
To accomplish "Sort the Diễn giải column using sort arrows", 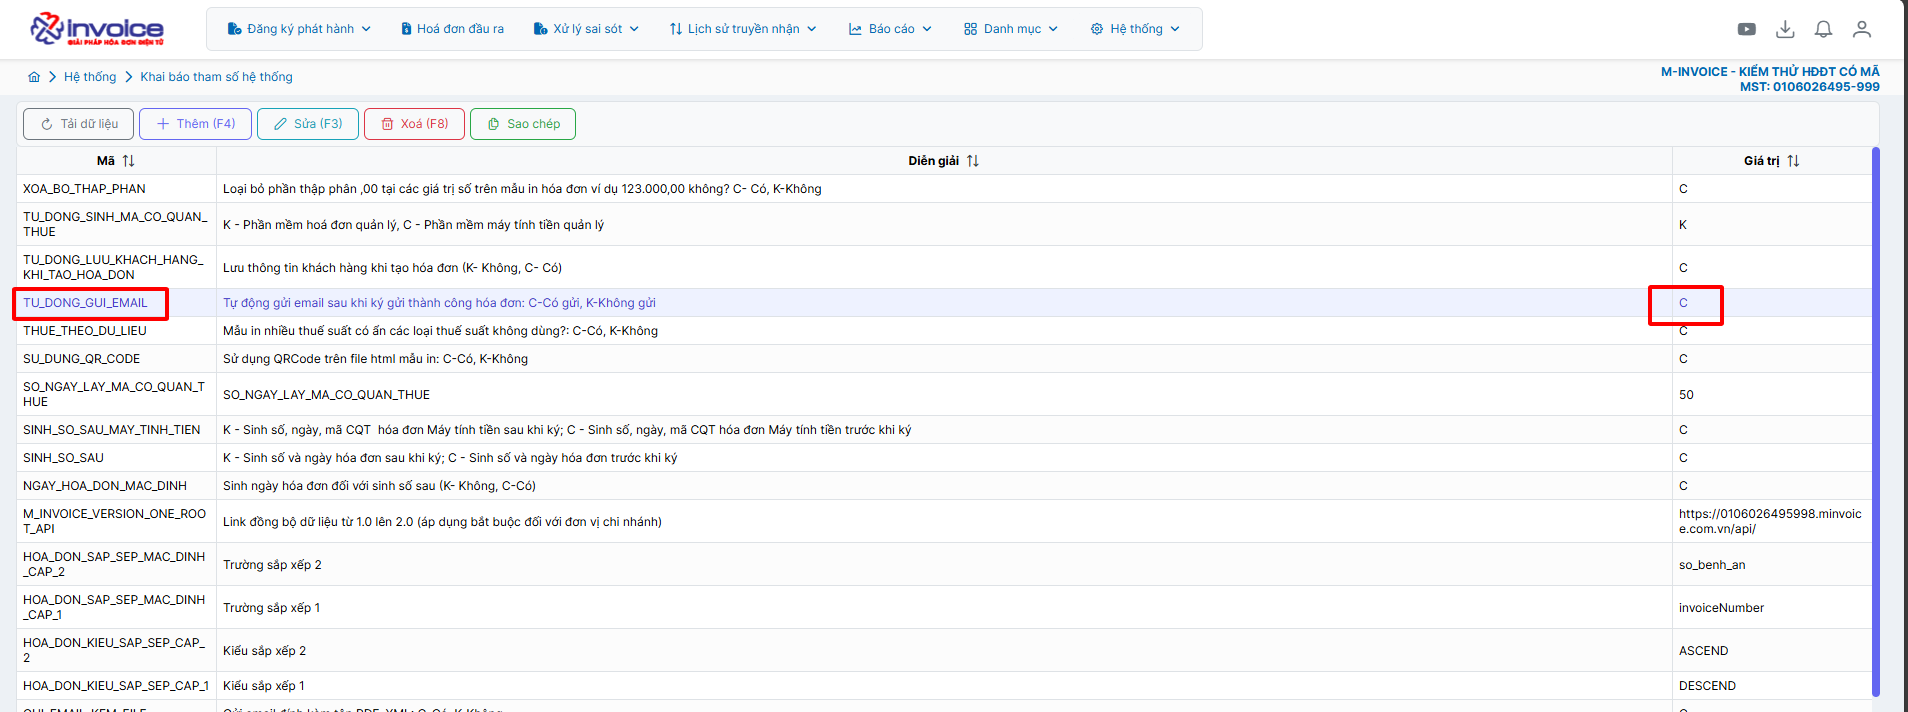I will (973, 161).
